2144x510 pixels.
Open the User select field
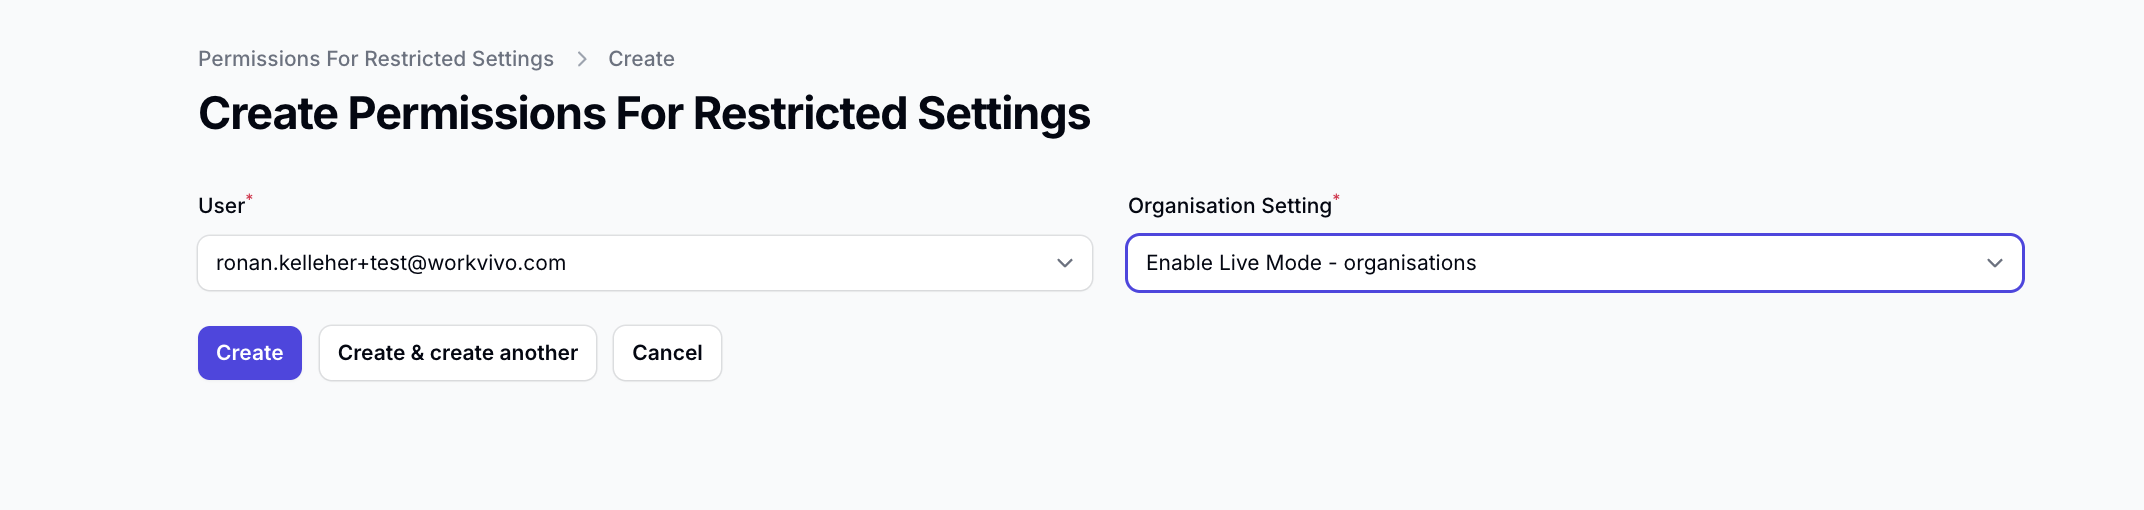click(x=645, y=263)
